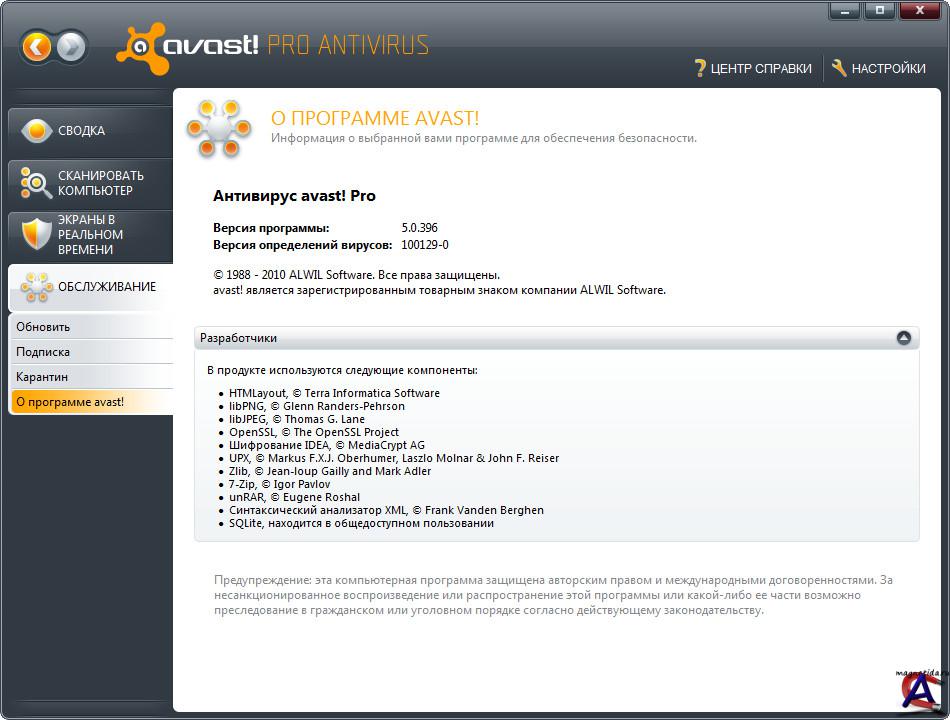This screenshot has height=720, width=950.
Task: Go to the Карантин page
Action: [42, 377]
